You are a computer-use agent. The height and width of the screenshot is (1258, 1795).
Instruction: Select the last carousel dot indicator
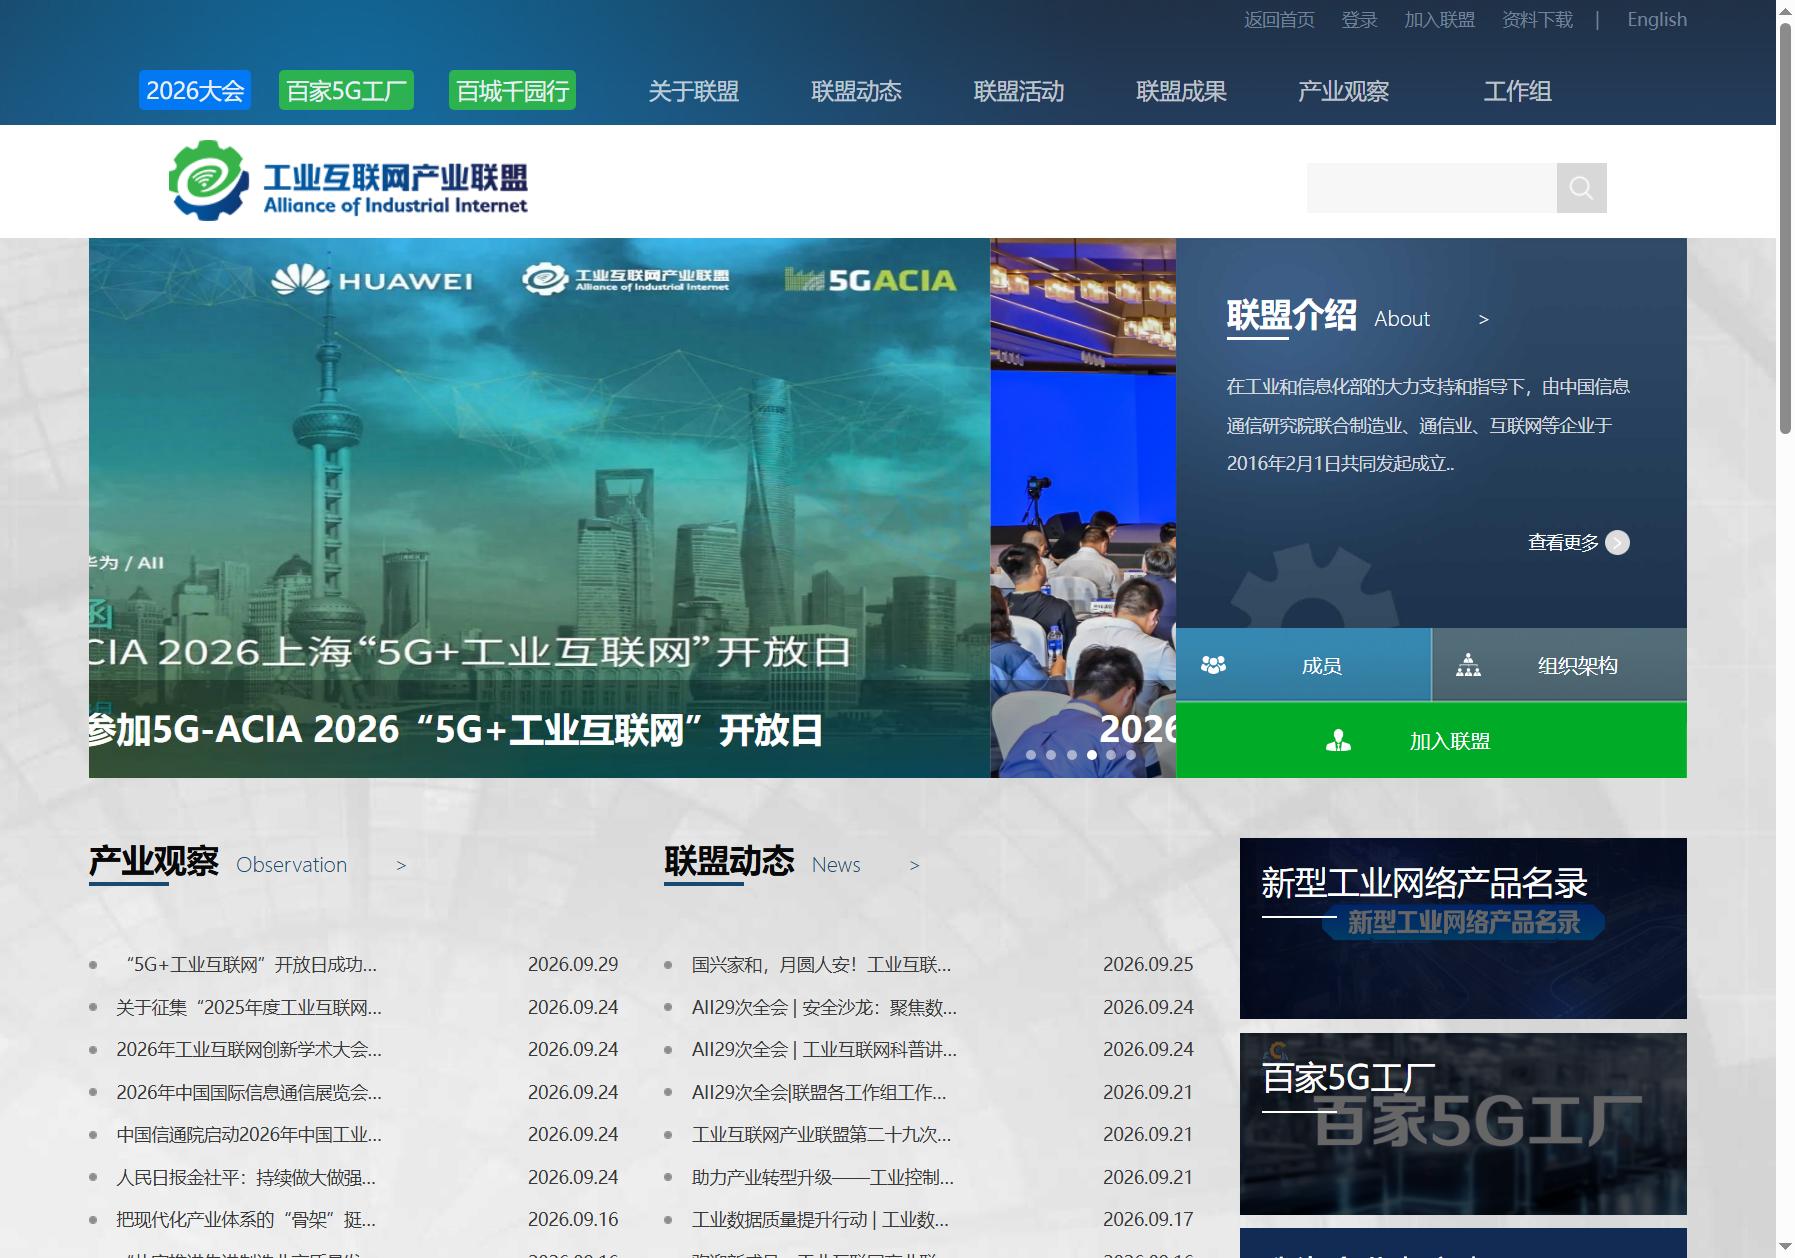pos(1131,755)
